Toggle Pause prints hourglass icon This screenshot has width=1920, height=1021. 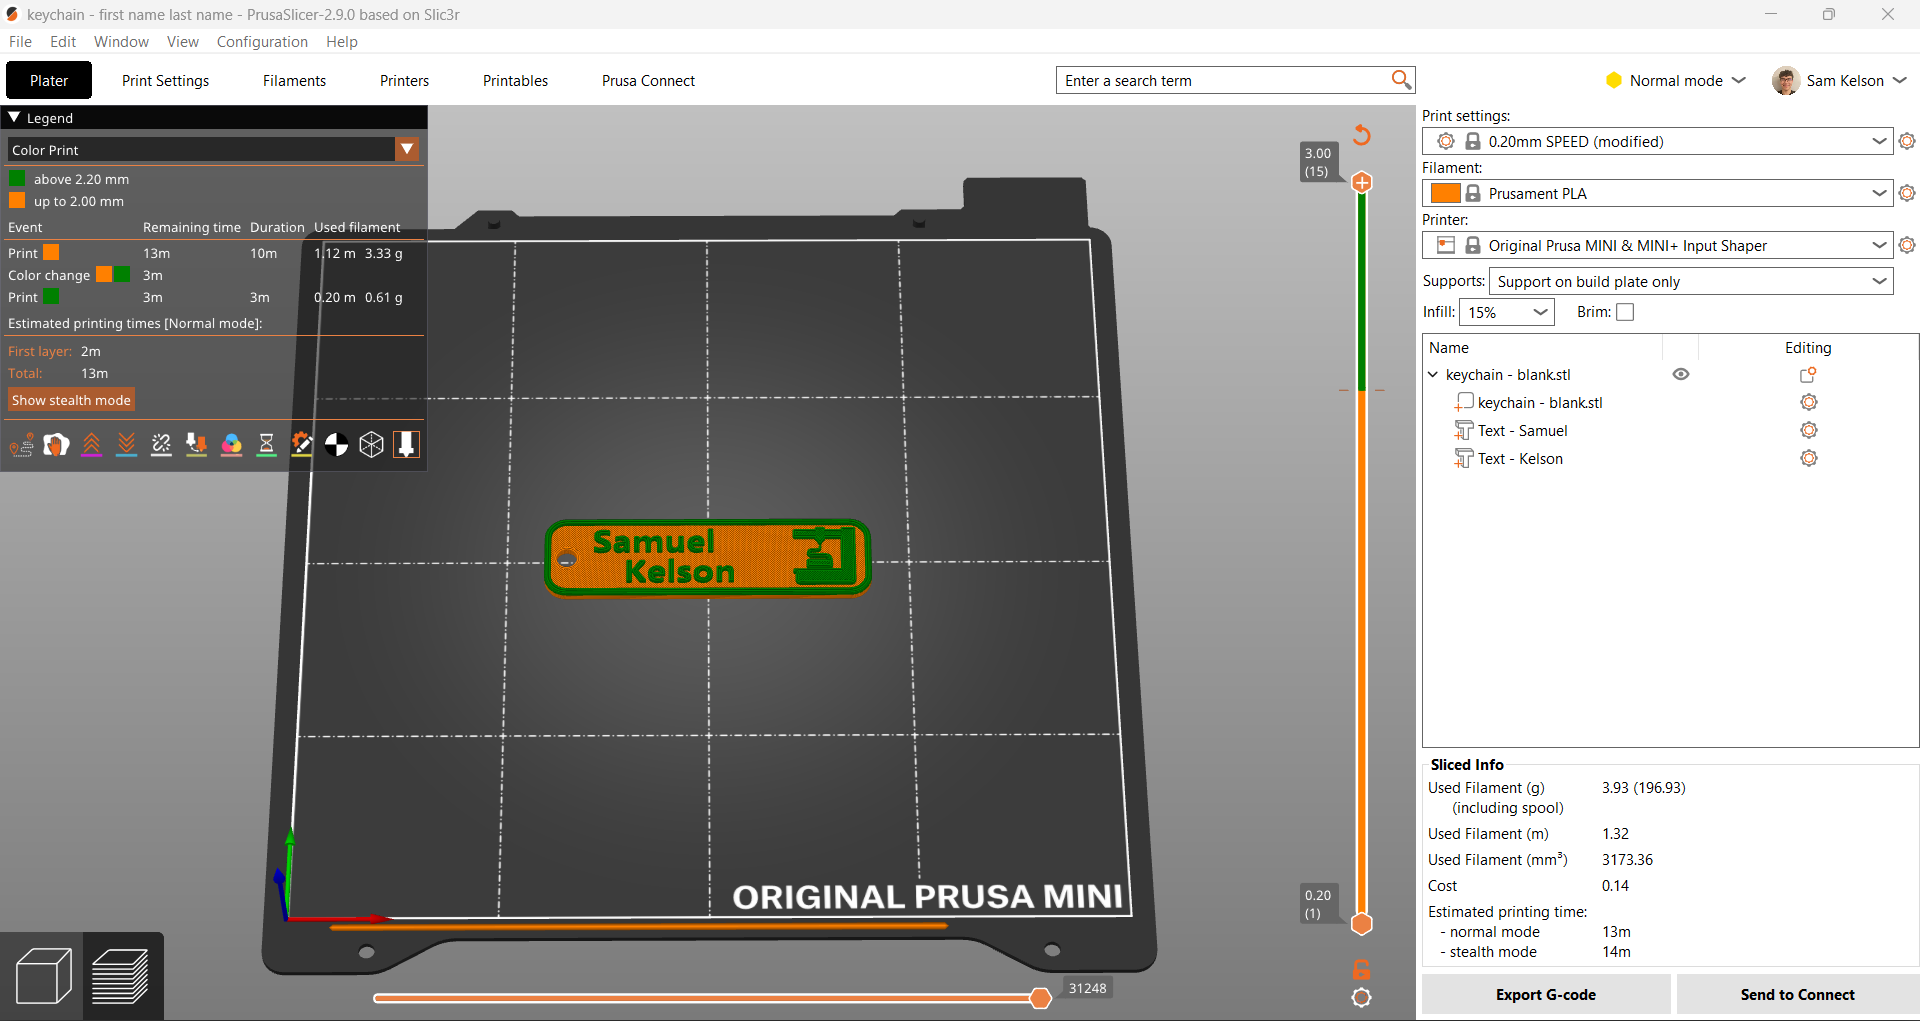pyautogui.click(x=266, y=445)
